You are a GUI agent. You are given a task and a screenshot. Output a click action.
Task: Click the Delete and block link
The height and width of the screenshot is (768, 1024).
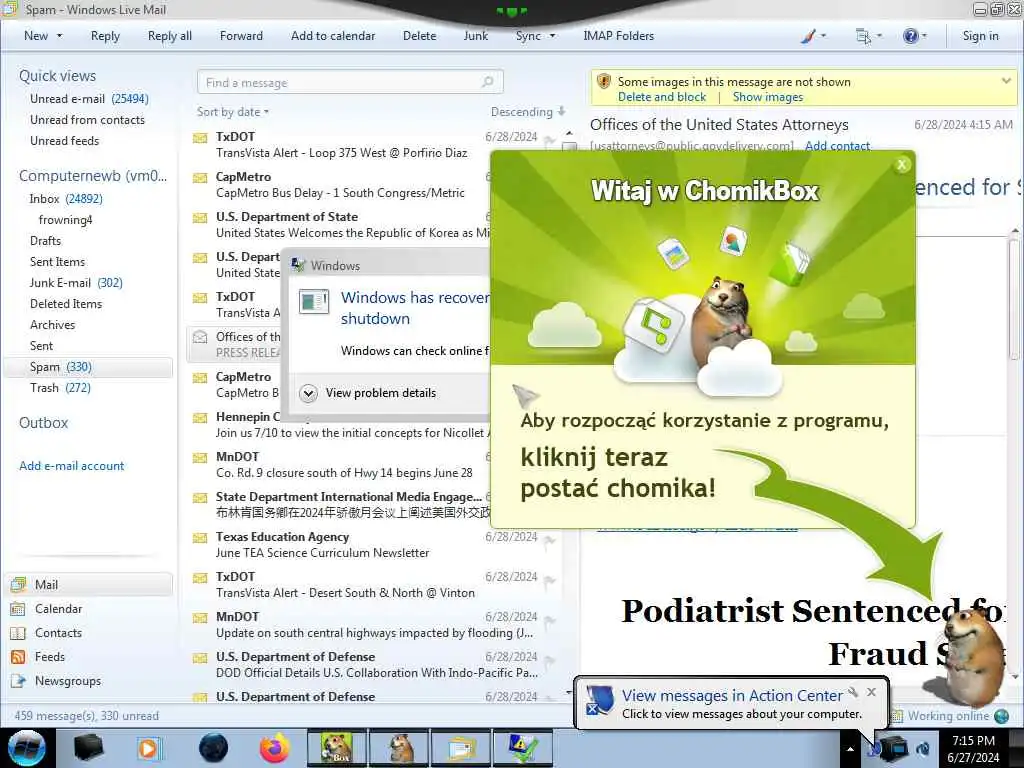click(x=662, y=97)
